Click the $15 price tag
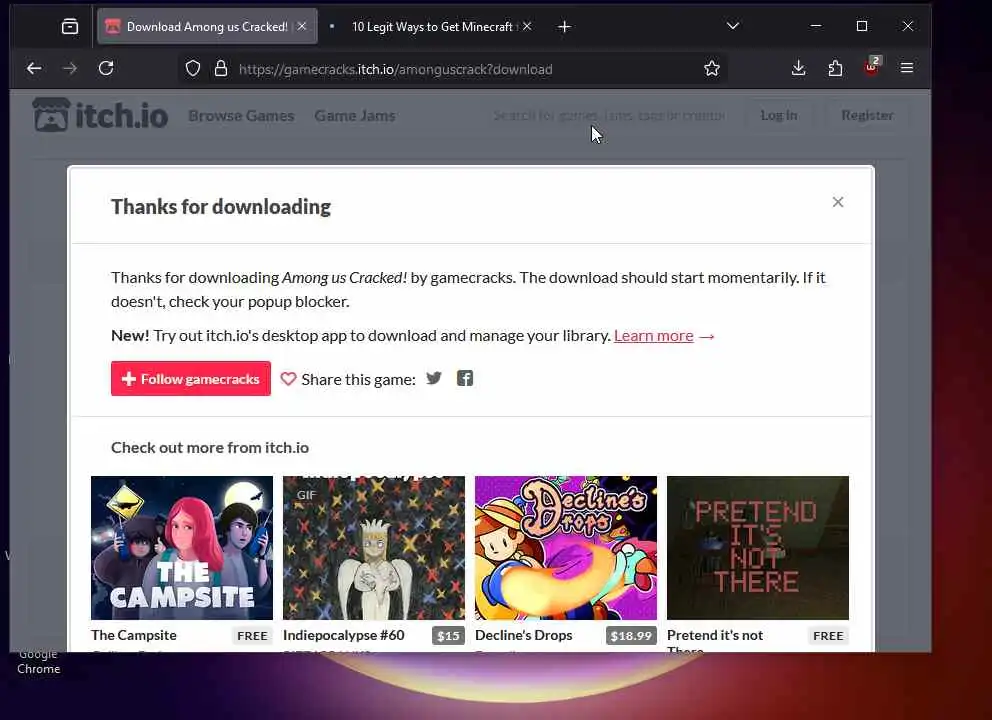The image size is (992, 720). tap(448, 636)
